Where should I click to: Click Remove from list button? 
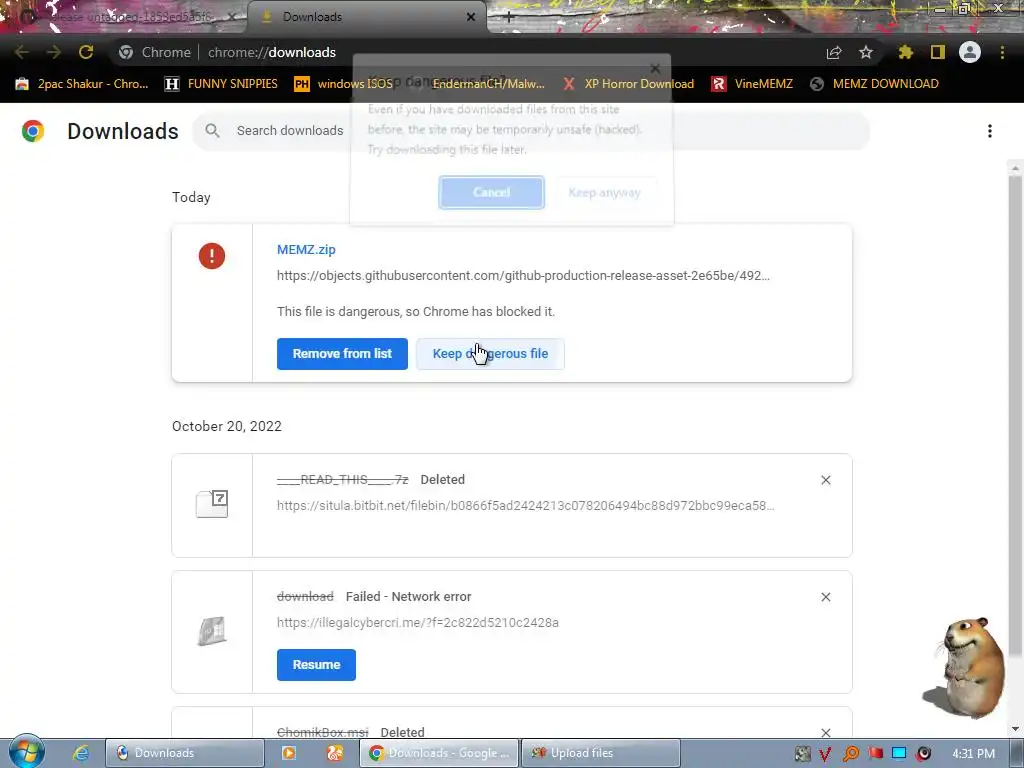(x=342, y=354)
